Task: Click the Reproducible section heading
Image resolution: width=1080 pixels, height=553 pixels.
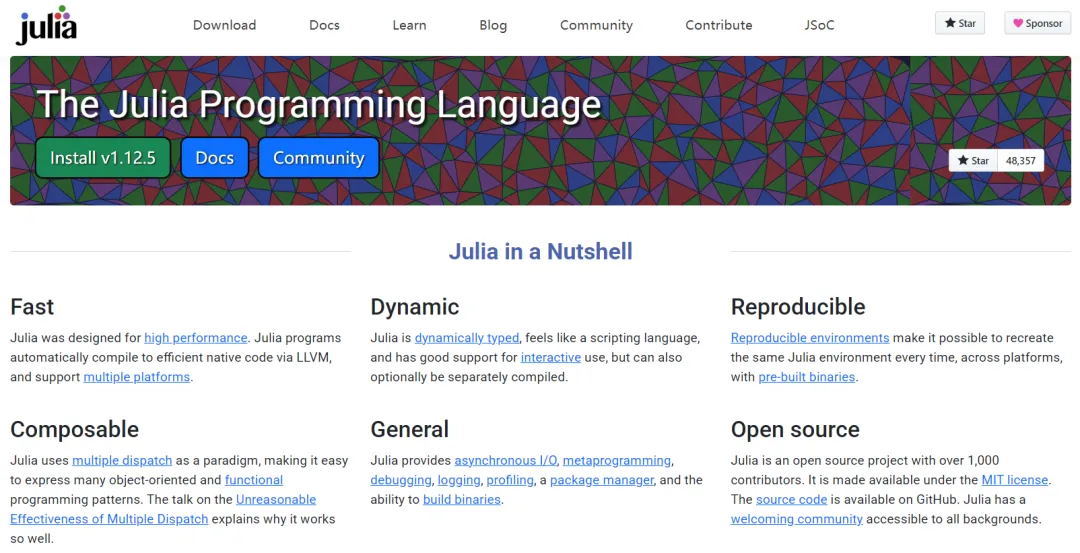Action: (x=798, y=306)
